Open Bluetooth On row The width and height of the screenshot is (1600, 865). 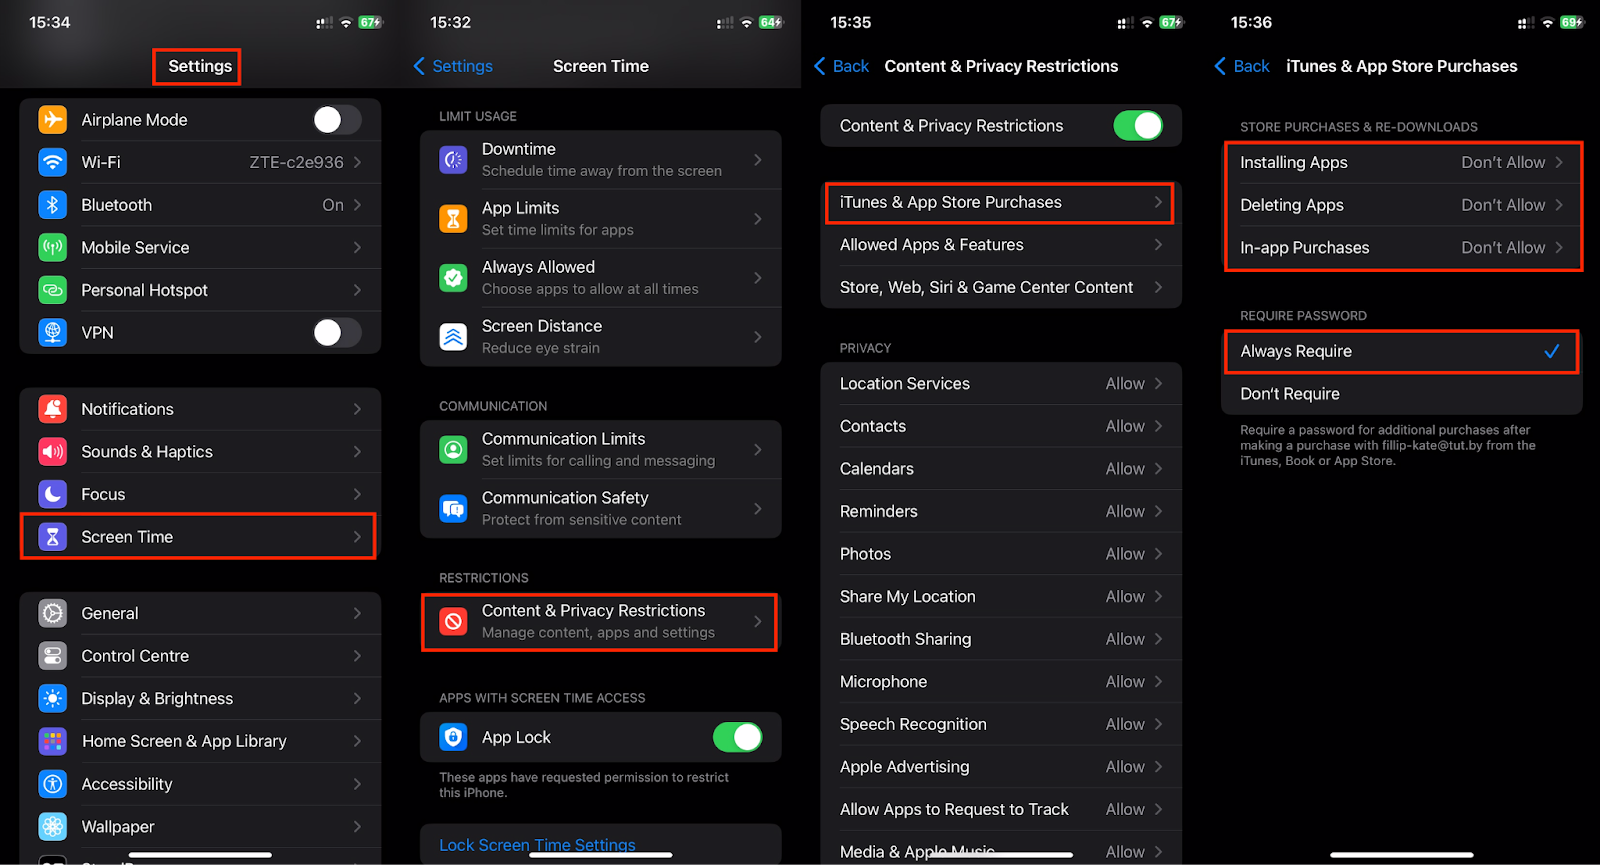[200, 205]
